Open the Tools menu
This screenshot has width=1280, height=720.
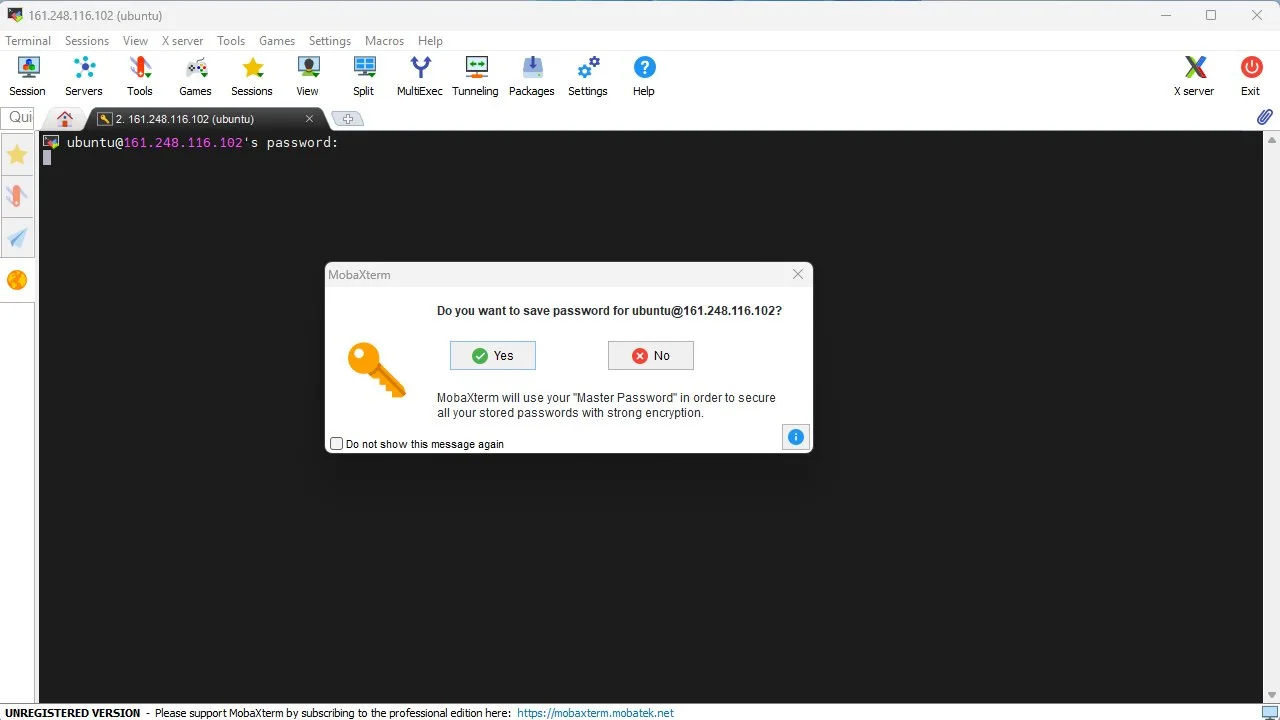231,41
